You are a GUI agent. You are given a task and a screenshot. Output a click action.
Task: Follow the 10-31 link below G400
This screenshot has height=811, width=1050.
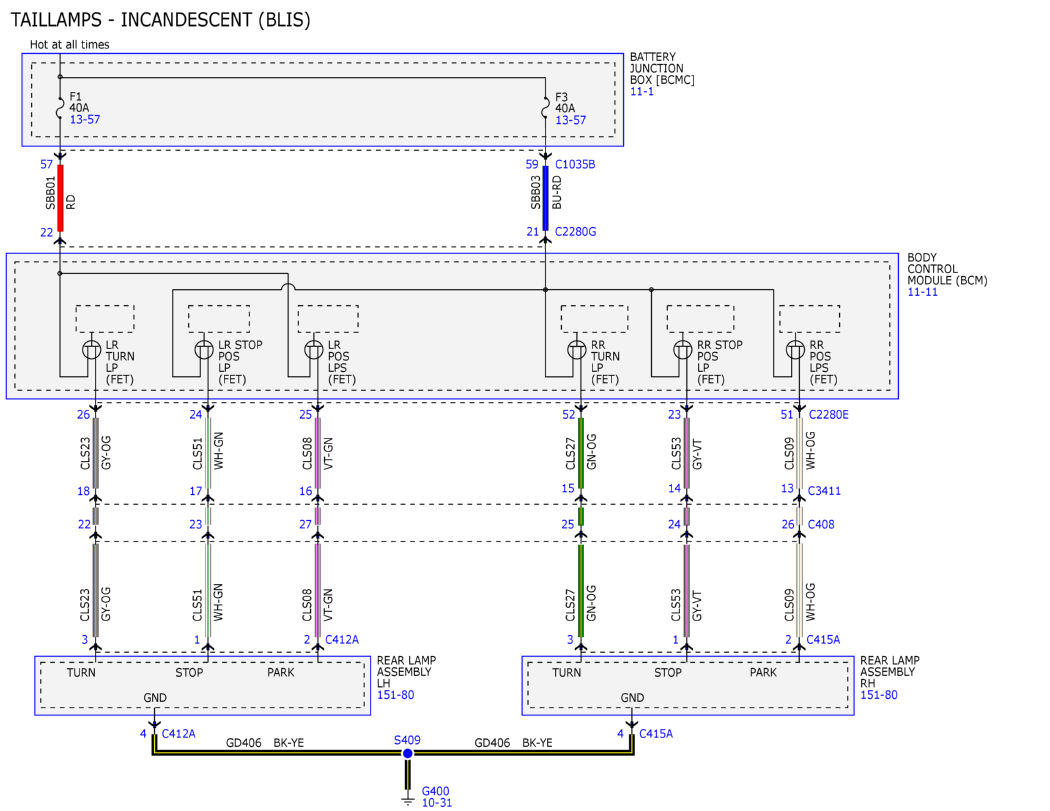[x=437, y=803]
